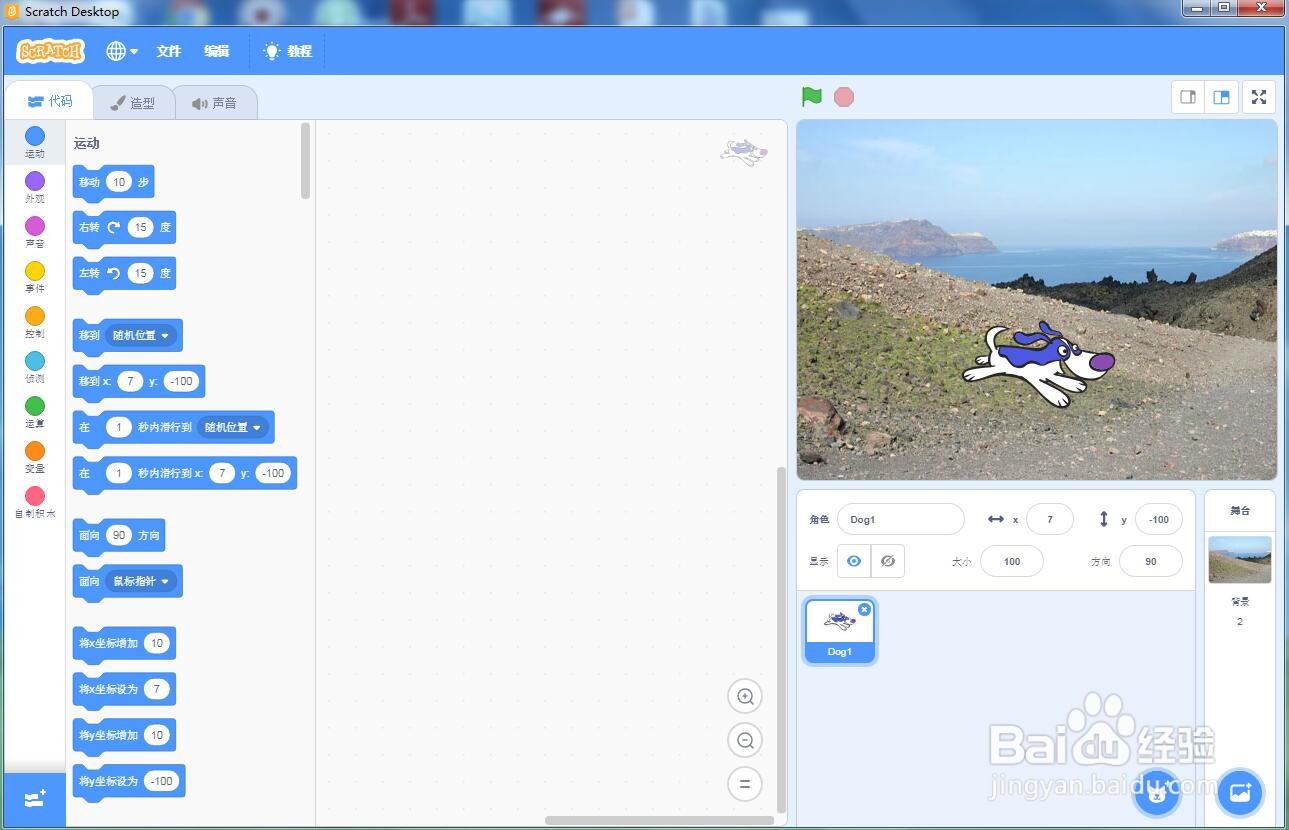Click the block palette vertical scrollbar
Viewport: 1289px width, 830px height.
305,160
